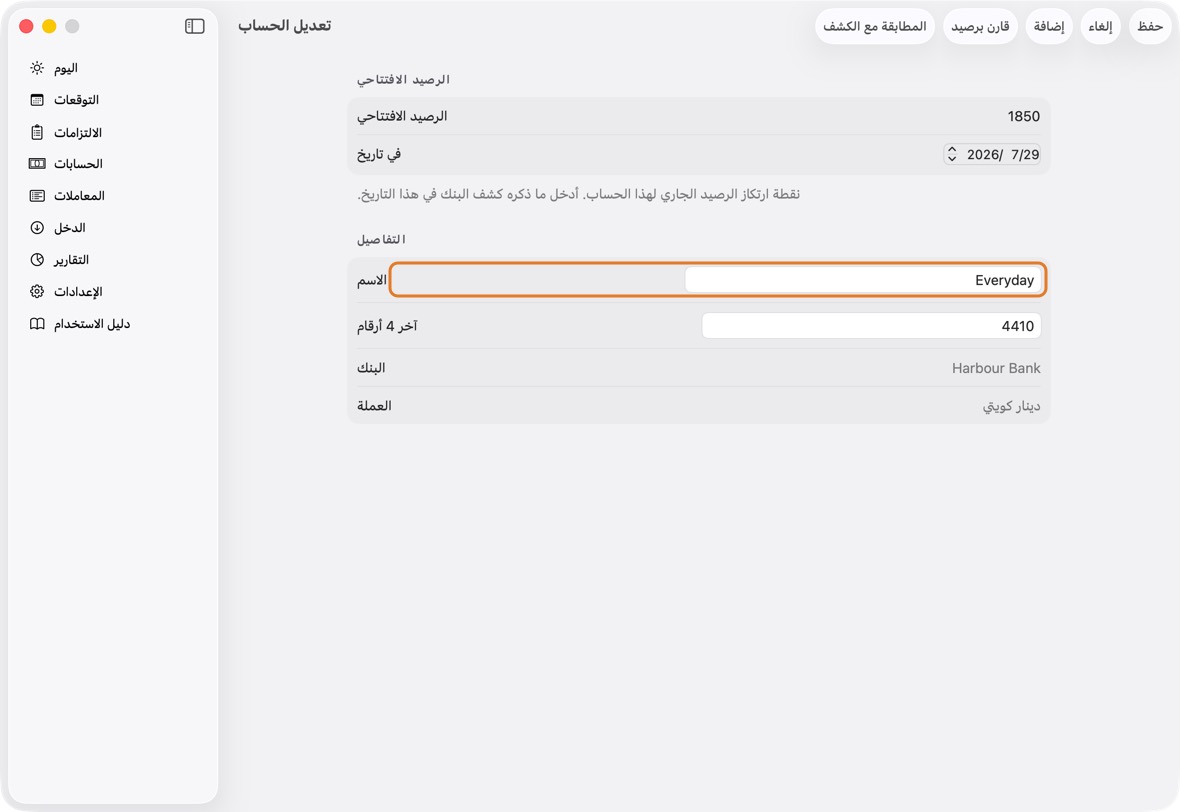
Task: Select the 7/29 part of the date
Action: (x=1025, y=154)
